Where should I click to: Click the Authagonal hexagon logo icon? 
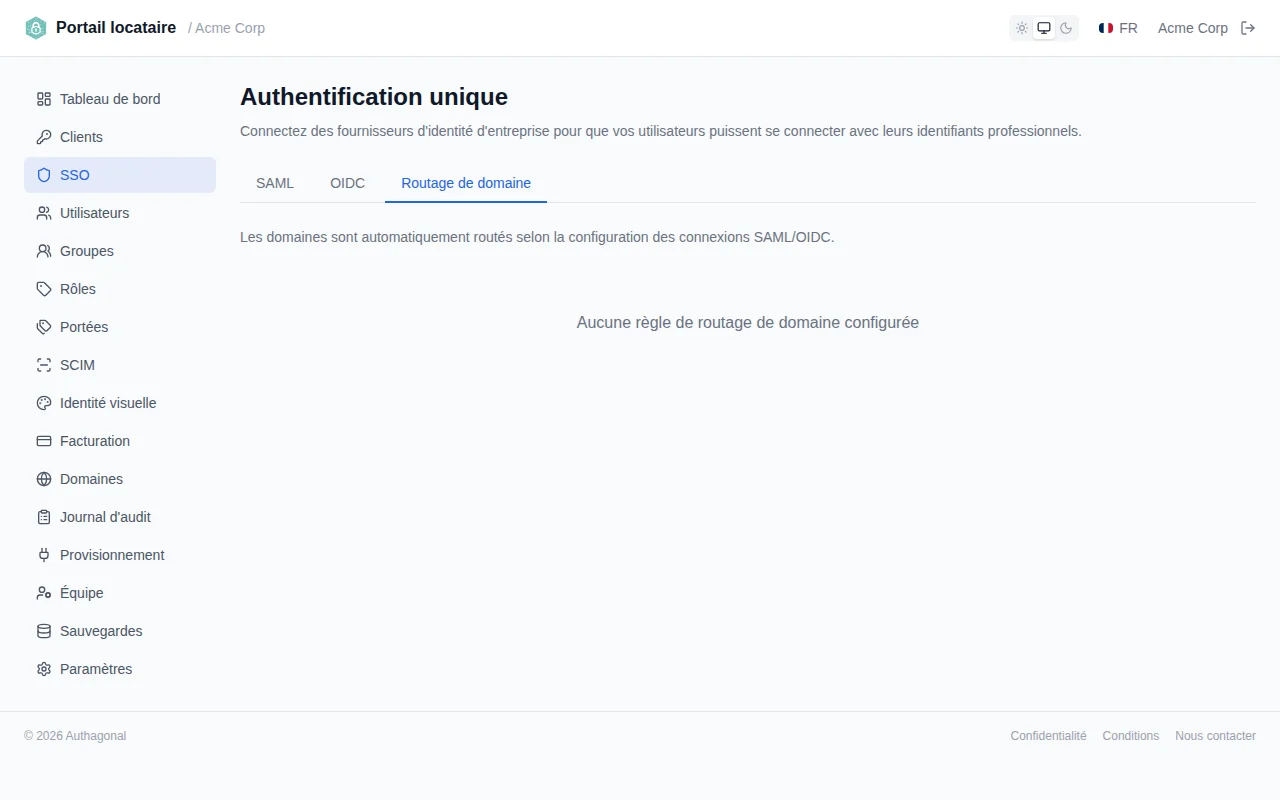click(x=36, y=28)
